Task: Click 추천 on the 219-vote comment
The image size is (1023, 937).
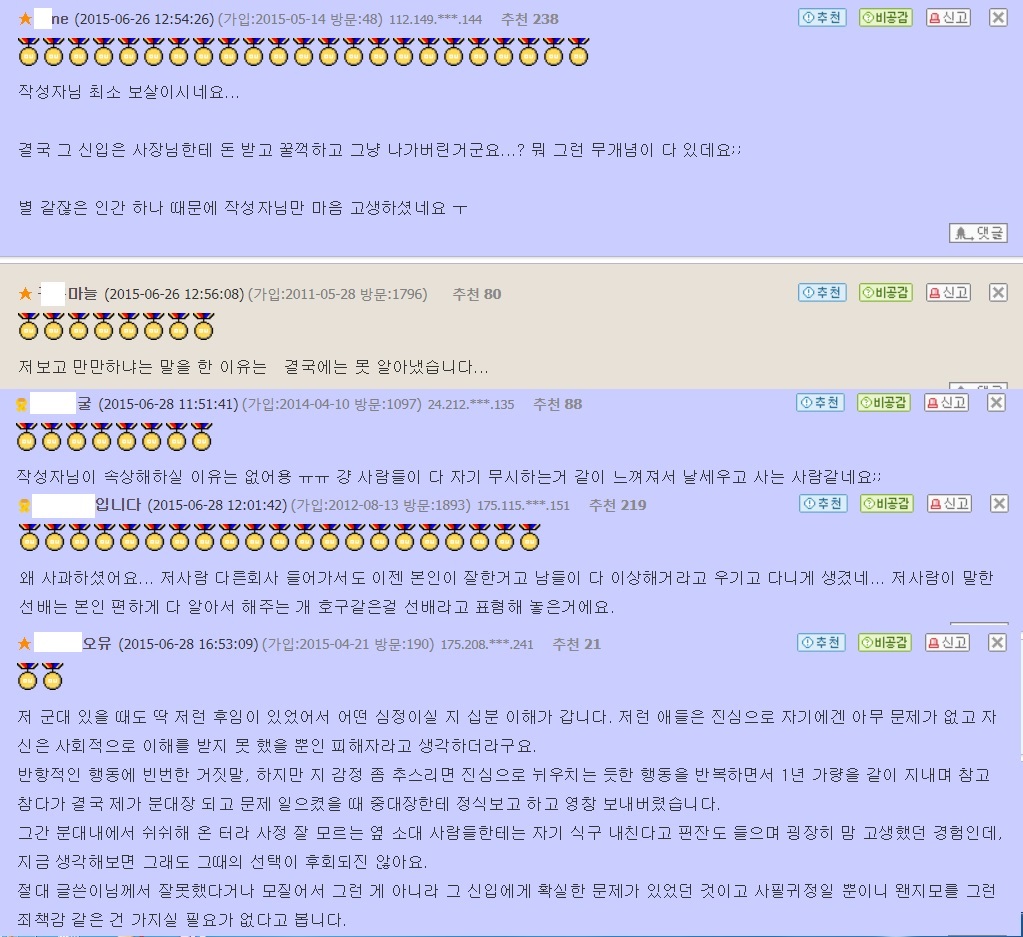Action: point(823,503)
